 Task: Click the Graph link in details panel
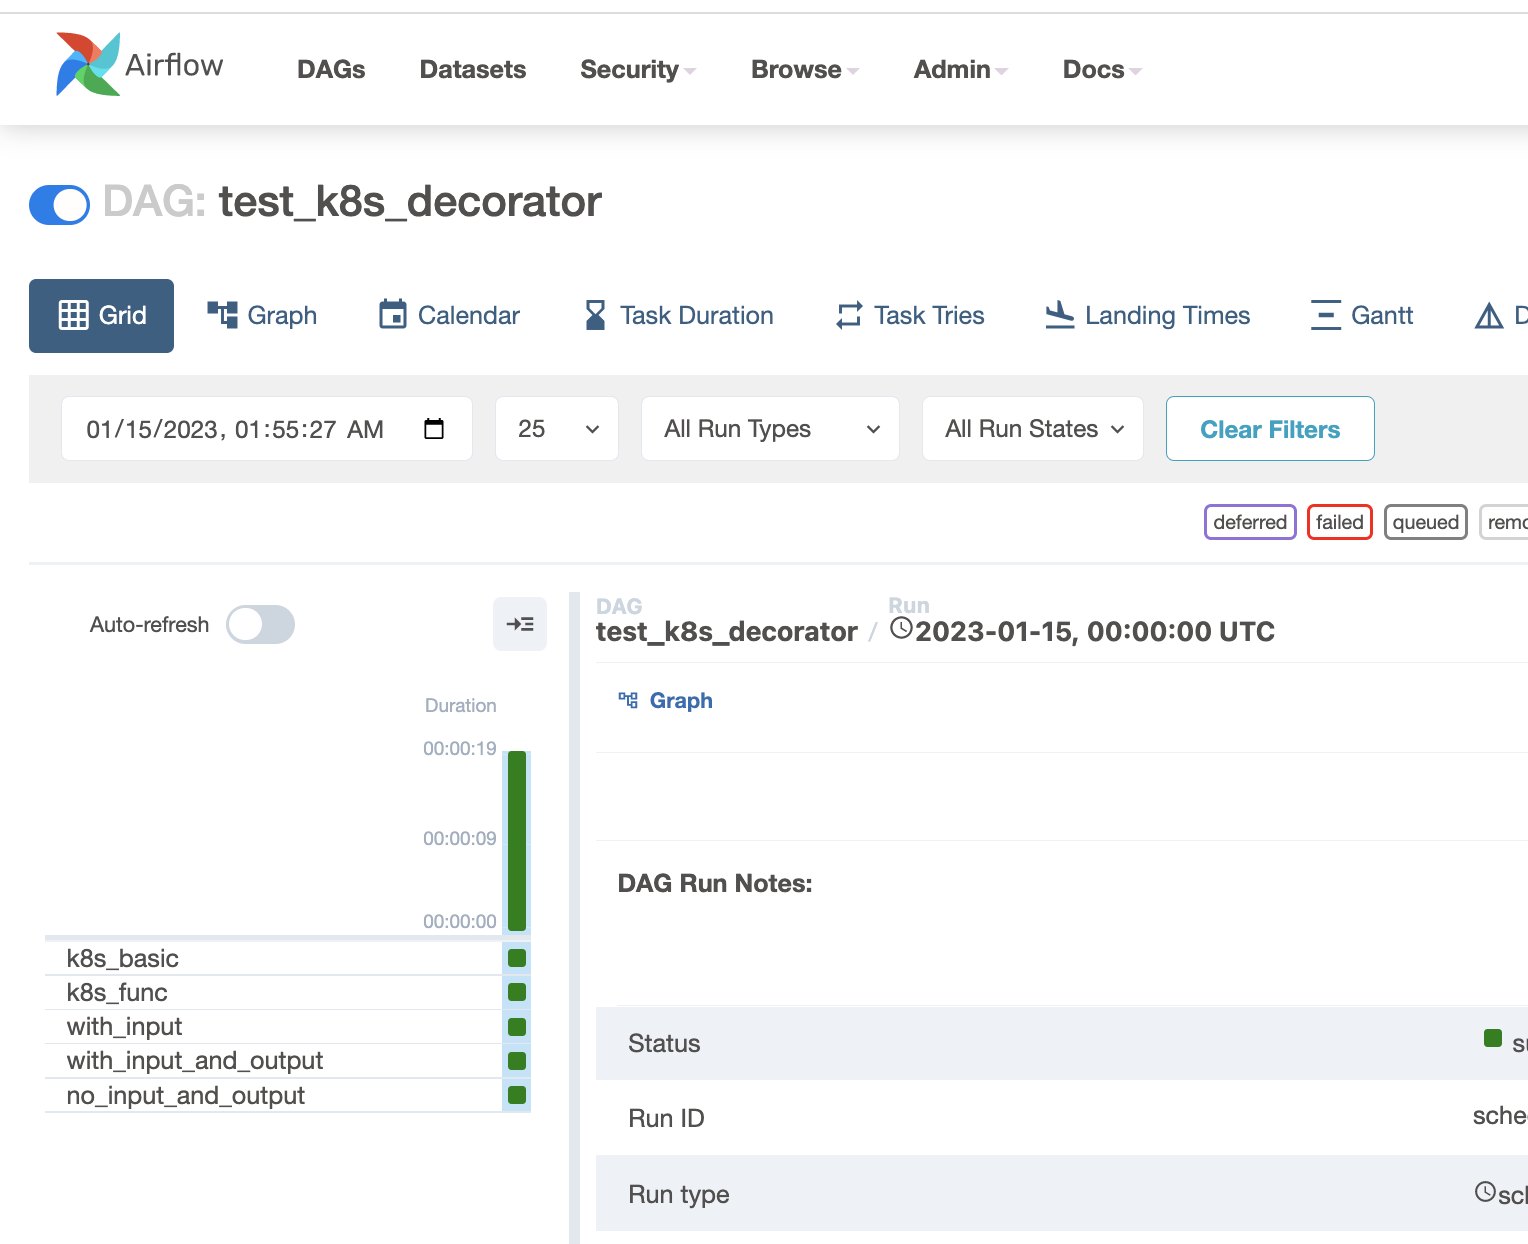(x=666, y=701)
